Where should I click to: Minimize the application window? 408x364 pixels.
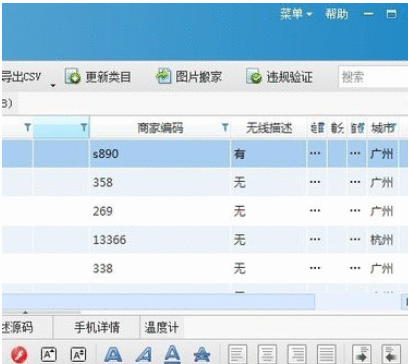(x=368, y=14)
